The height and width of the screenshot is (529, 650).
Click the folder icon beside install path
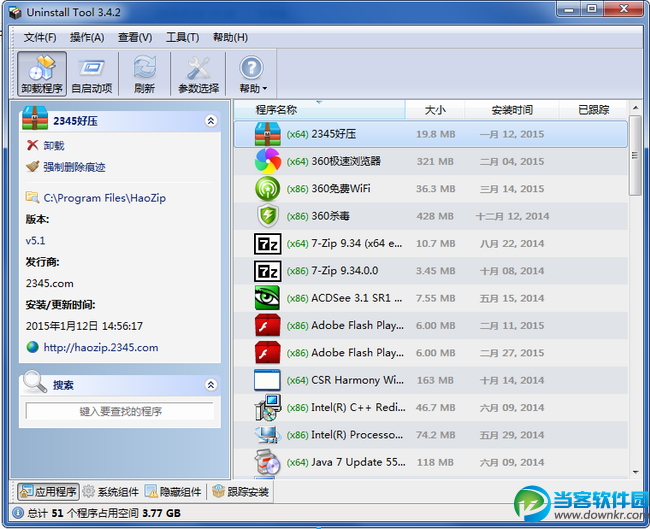pyautogui.click(x=32, y=197)
